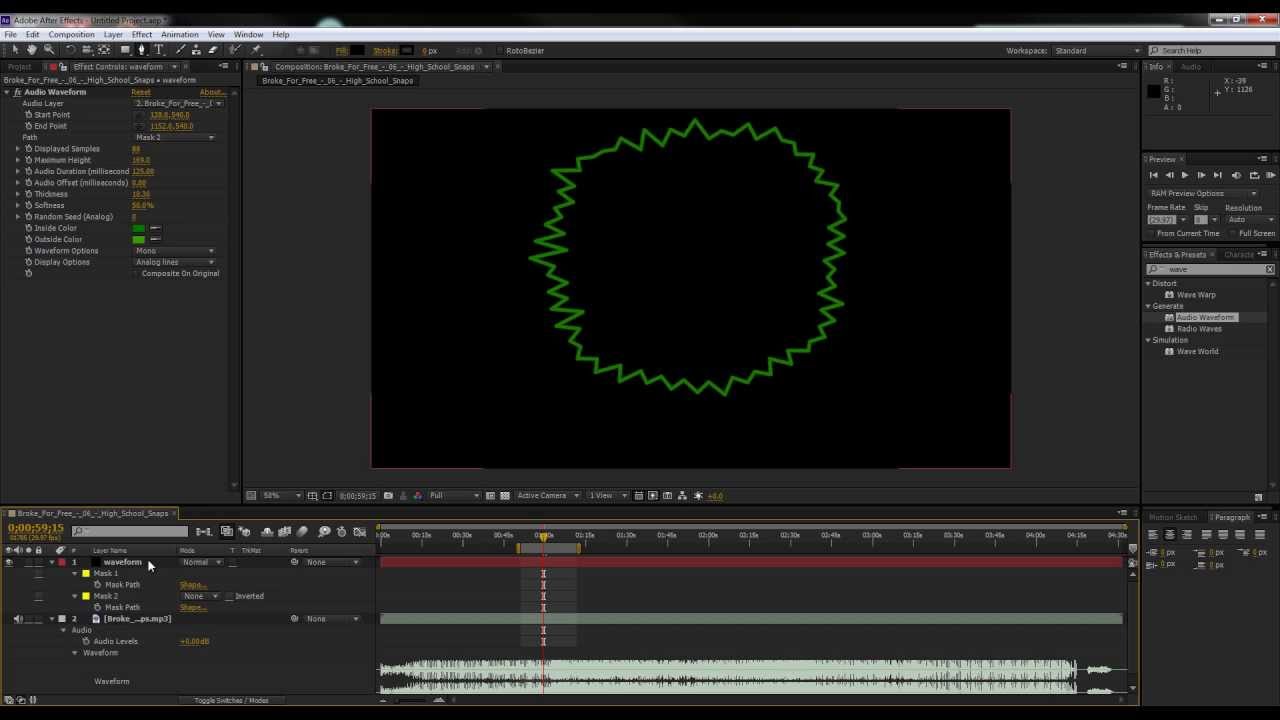Viewport: 1280px width, 720px height.
Task: Select the Hand tool
Action: (x=31, y=50)
